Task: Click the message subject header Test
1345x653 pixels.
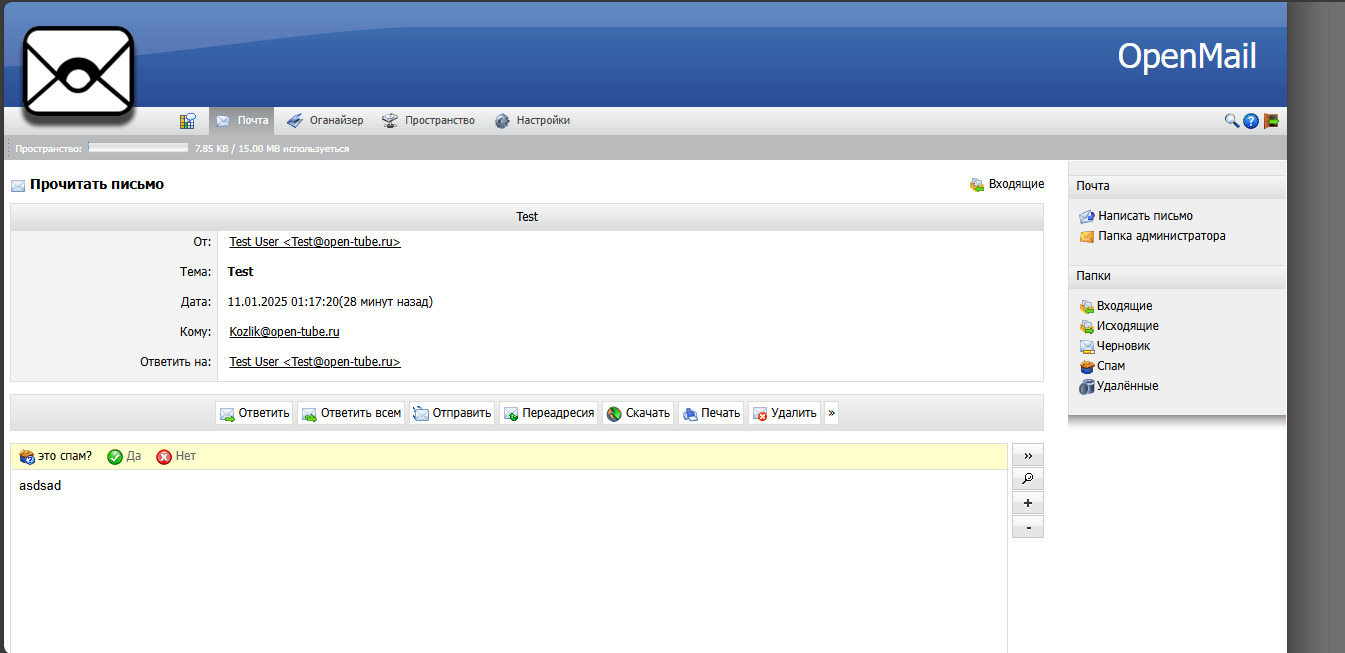Action: click(x=527, y=217)
